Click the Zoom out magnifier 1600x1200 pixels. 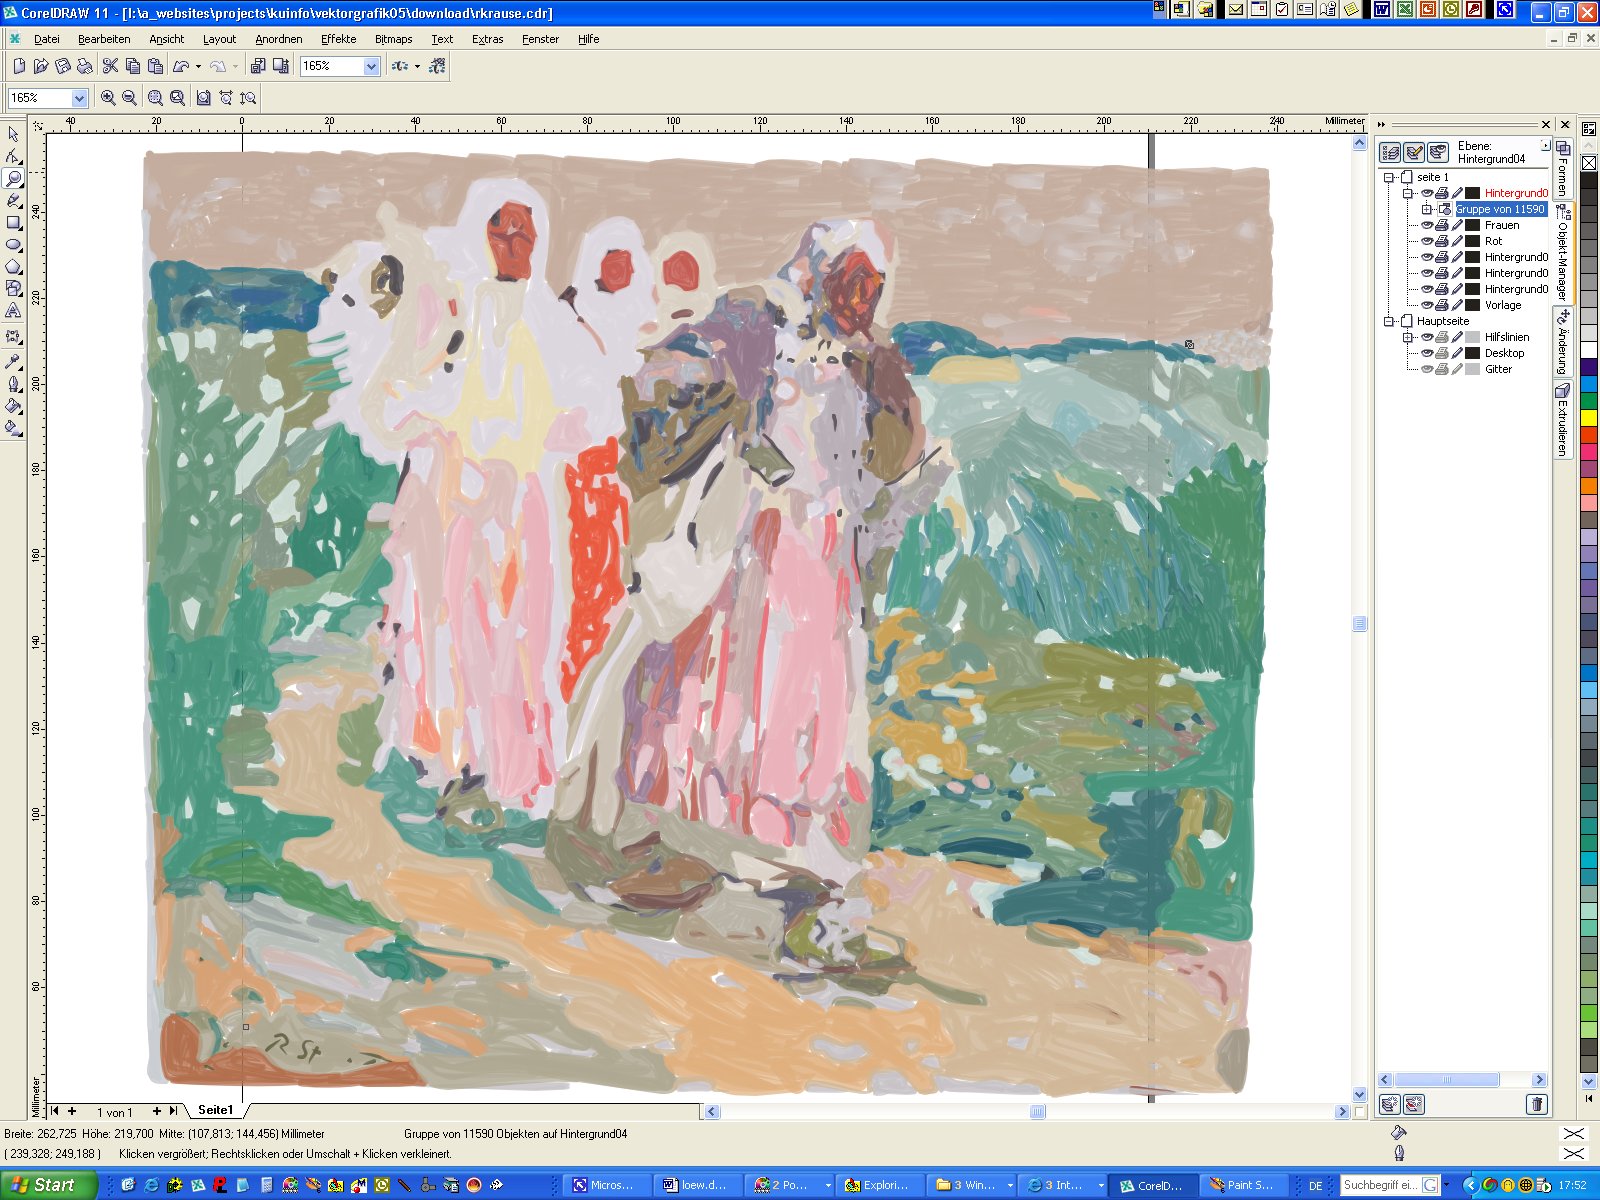tap(129, 98)
